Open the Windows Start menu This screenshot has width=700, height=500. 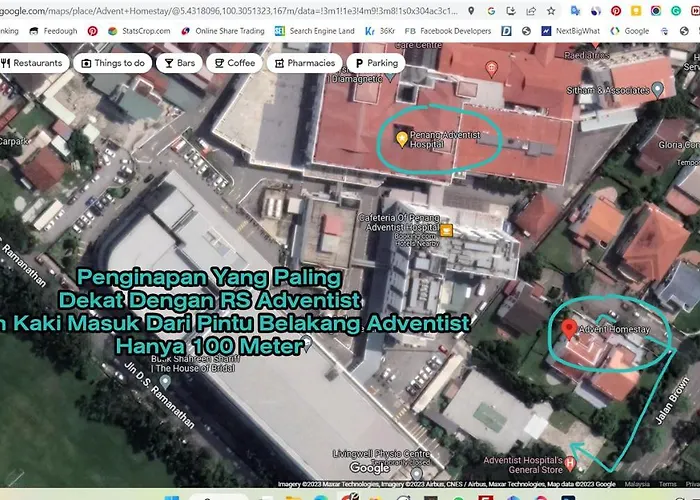coord(171,496)
